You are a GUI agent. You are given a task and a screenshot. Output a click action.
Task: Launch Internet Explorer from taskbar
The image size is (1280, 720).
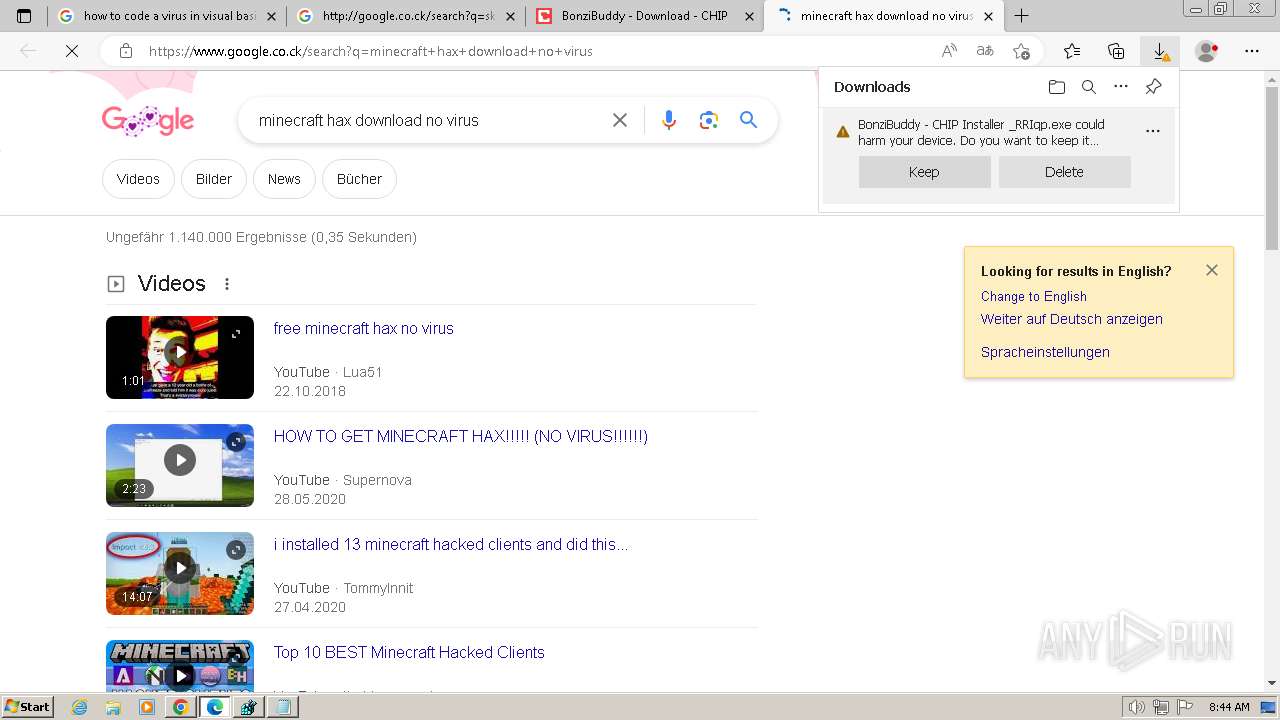pos(80,707)
